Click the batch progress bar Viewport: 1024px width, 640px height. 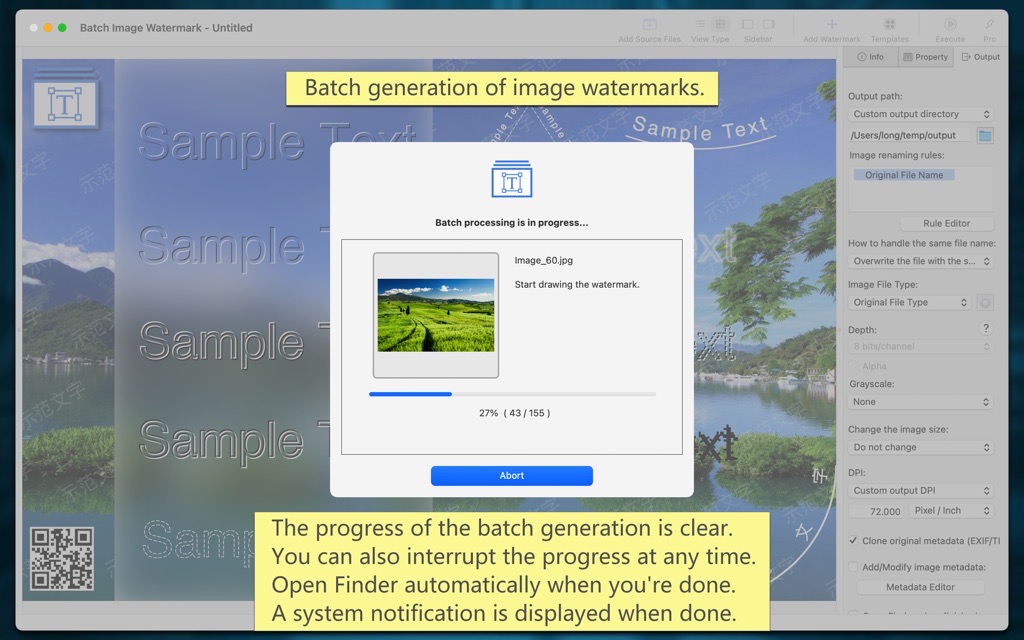pyautogui.click(x=512, y=394)
